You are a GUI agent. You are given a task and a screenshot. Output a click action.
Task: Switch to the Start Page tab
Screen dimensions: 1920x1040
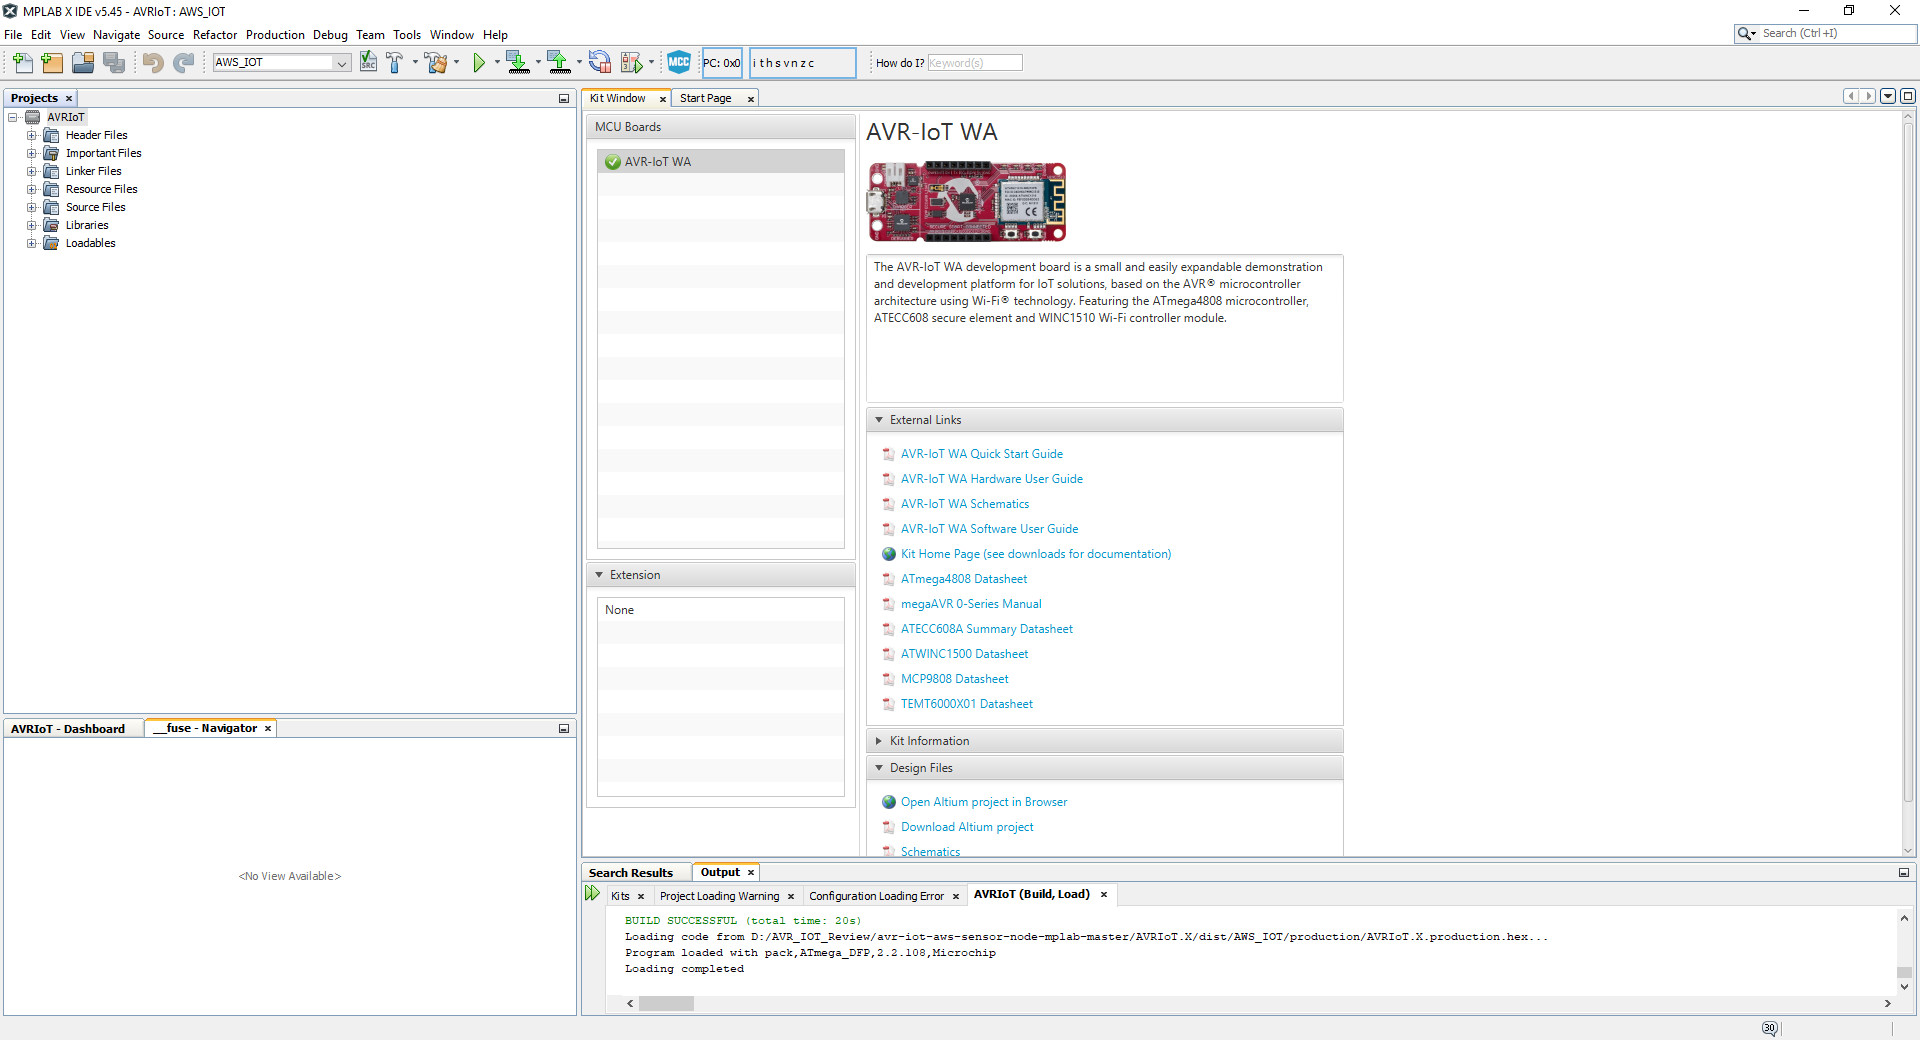point(705,98)
